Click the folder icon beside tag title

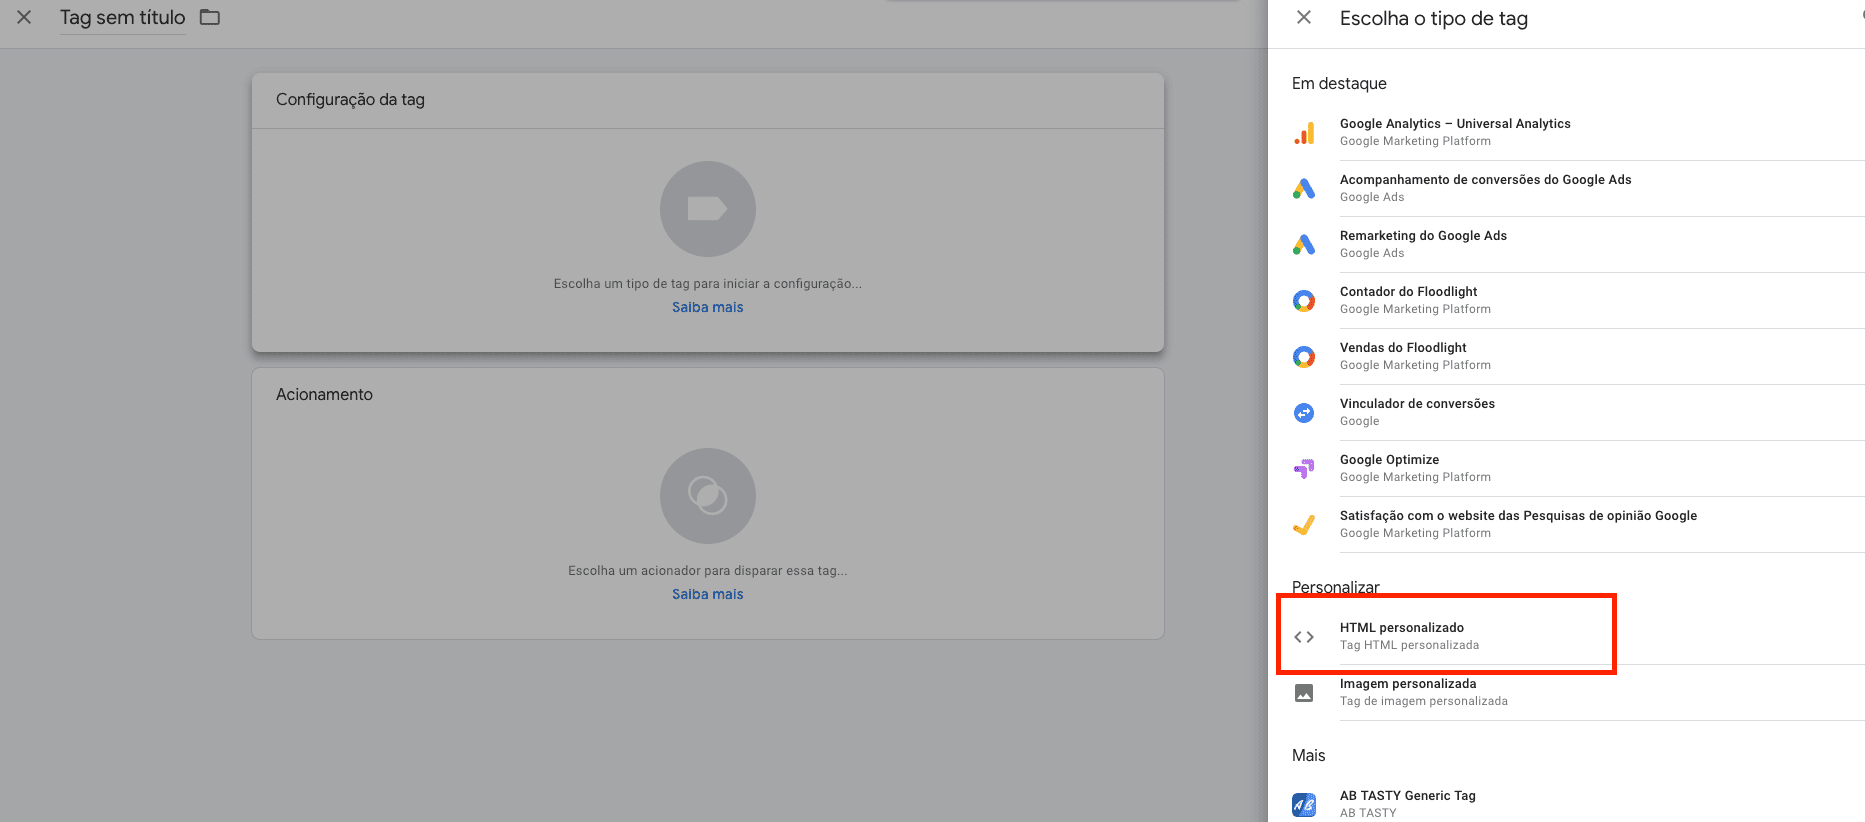click(210, 17)
